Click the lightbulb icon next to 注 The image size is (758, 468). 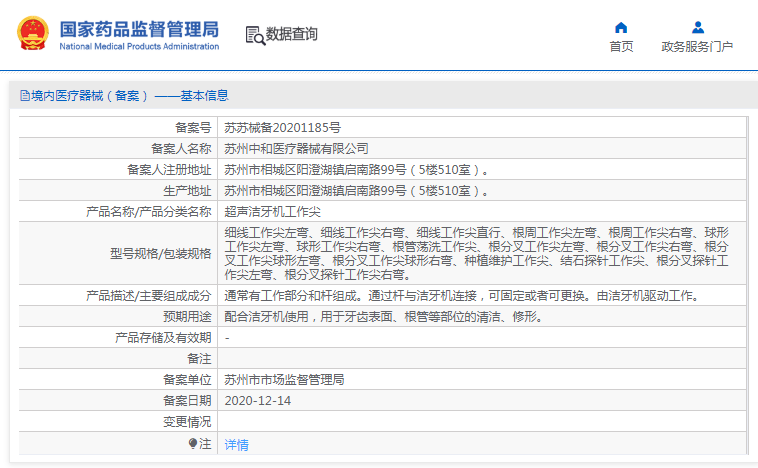pos(193,443)
